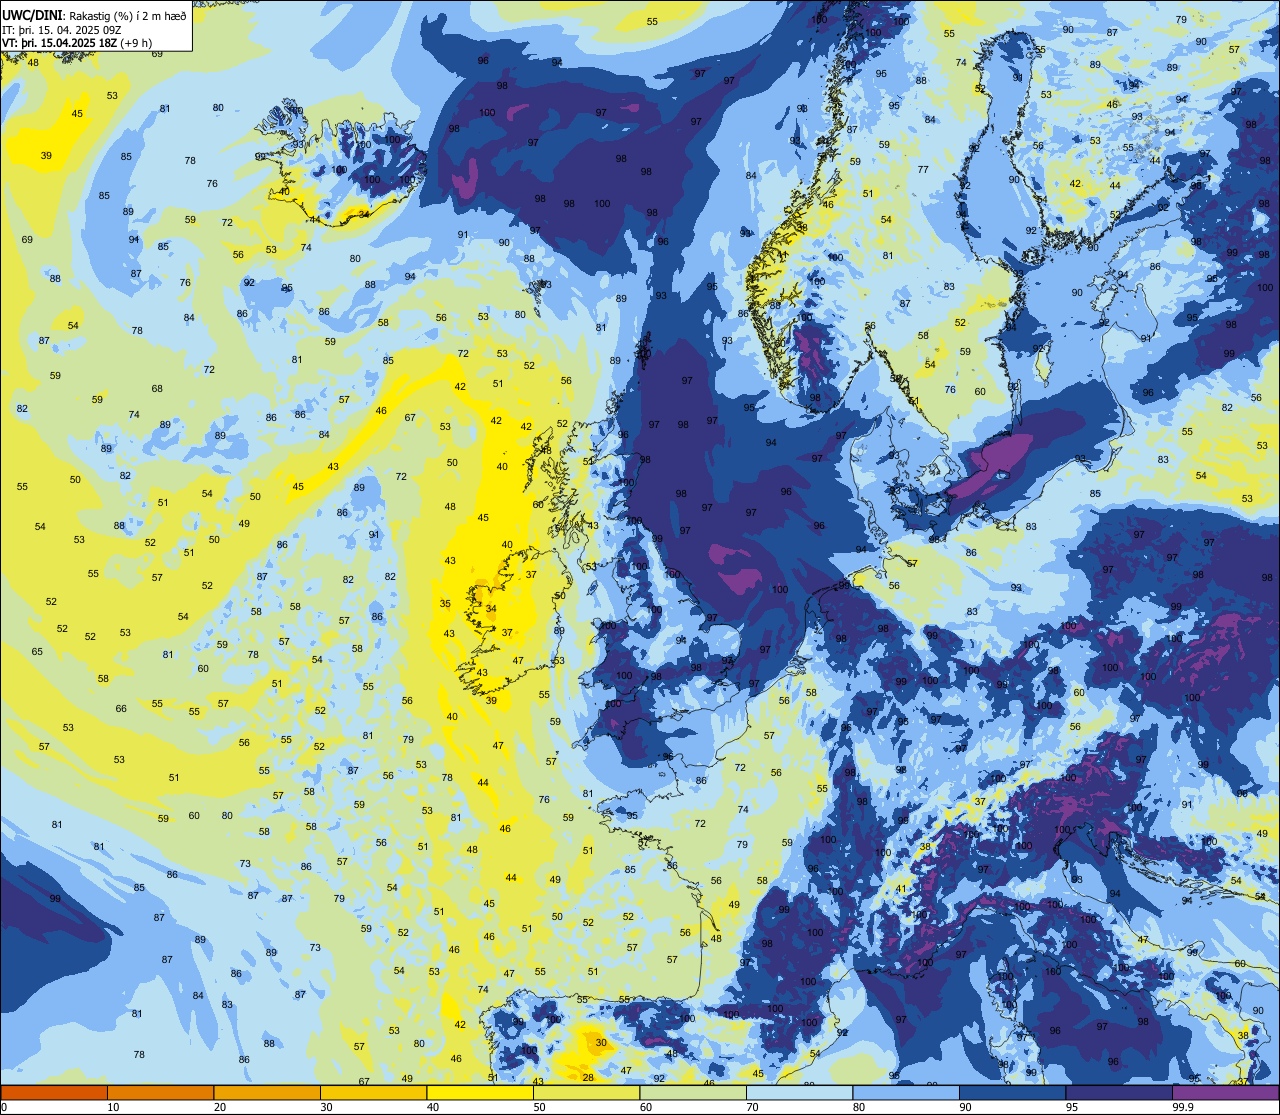This screenshot has height=1115, width=1280.
Task: Click the map humidity value "77" over northern Sweden
Action: click(923, 170)
